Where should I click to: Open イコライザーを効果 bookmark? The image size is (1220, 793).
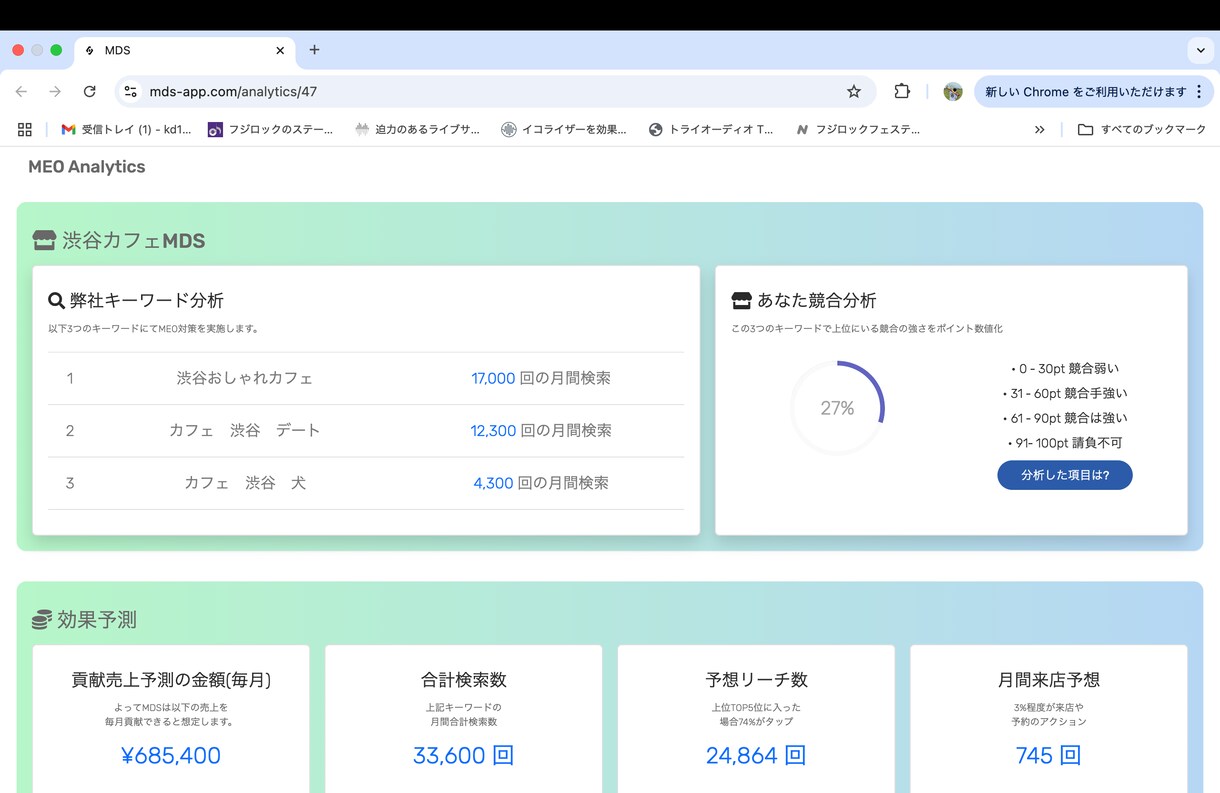tap(564, 129)
